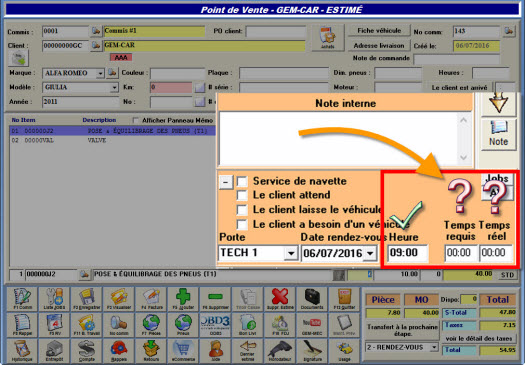Open the OBD3 tool icon
Viewport: 525px width, 365px height.
click(x=215, y=325)
